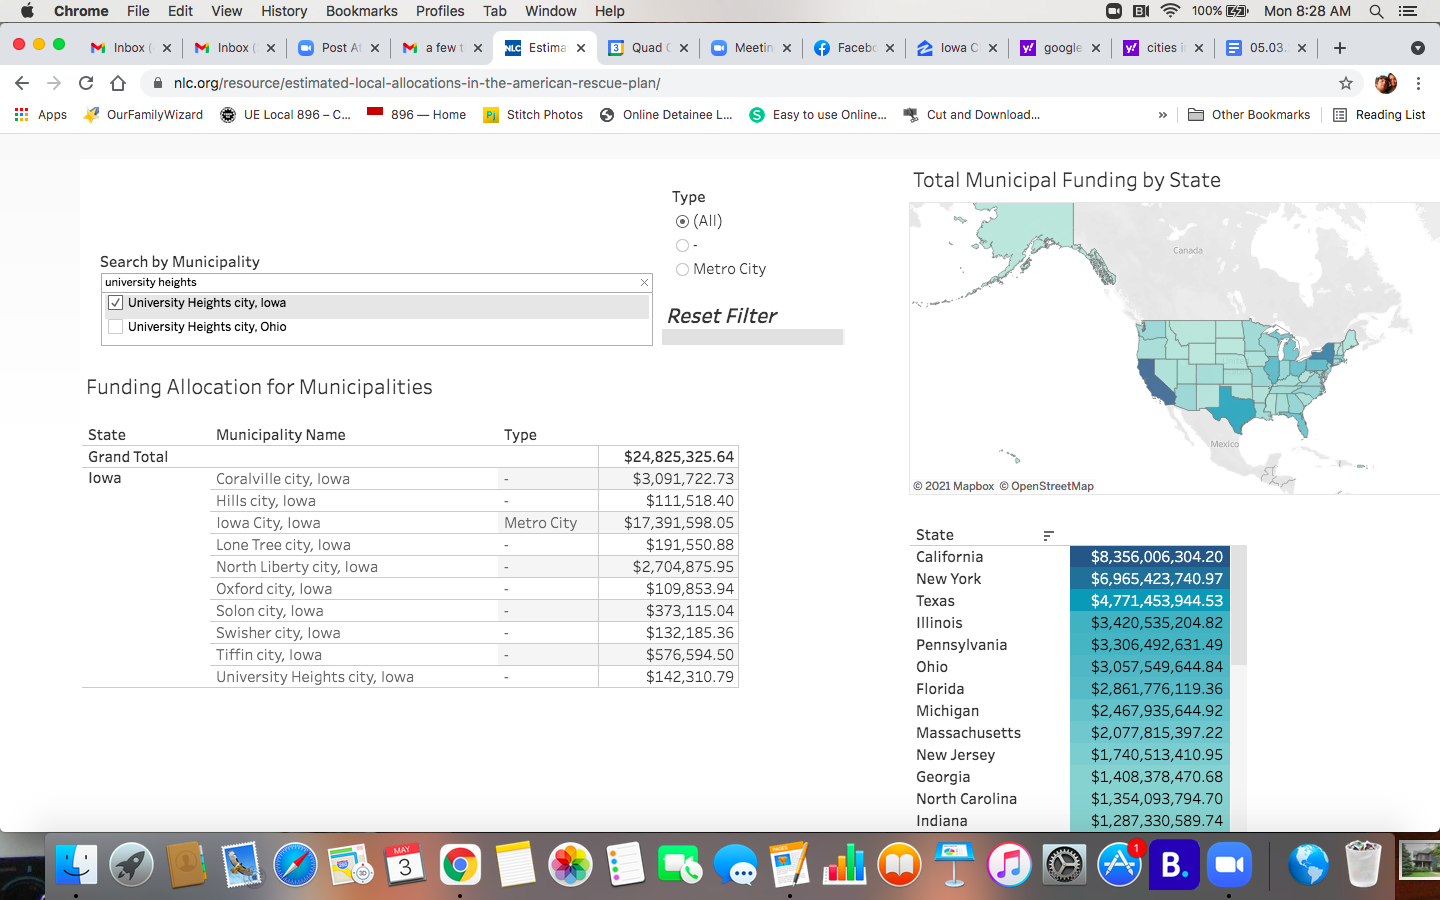Open the Apps grid in bookmarks bar

41,115
